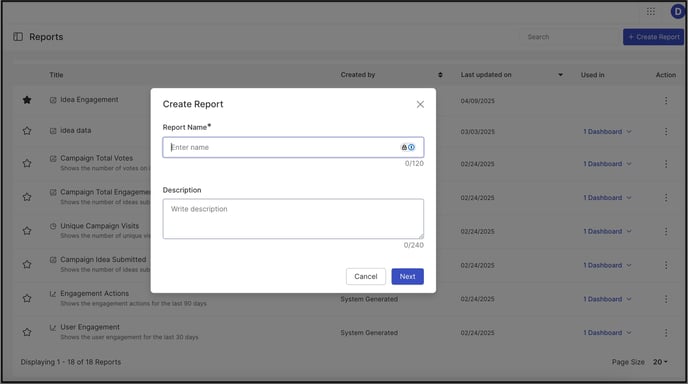Open actions menu for User Engagement row

[x=666, y=333]
